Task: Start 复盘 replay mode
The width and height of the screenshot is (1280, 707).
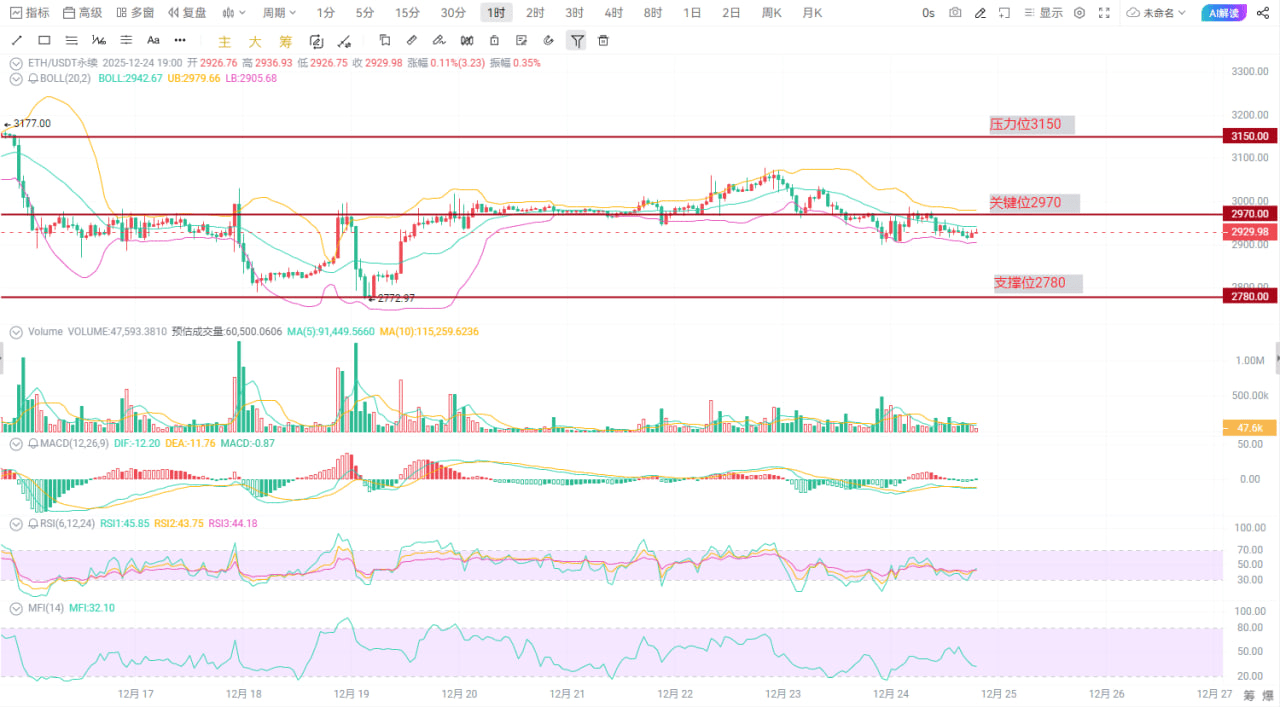Action: (x=187, y=13)
